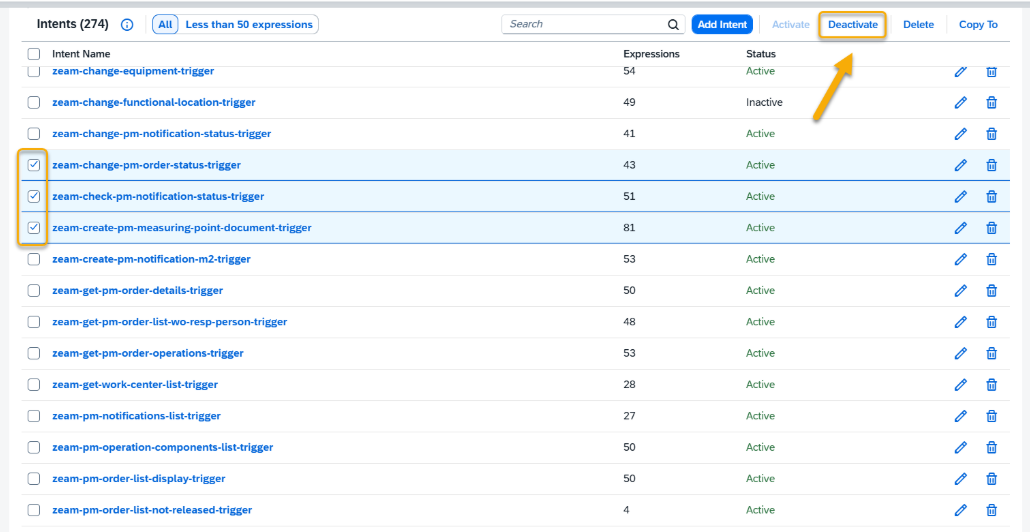Uncheck zeam-check-pm-notification-status-trigger checkbox
Screen dimensions: 1030x532
point(34,196)
